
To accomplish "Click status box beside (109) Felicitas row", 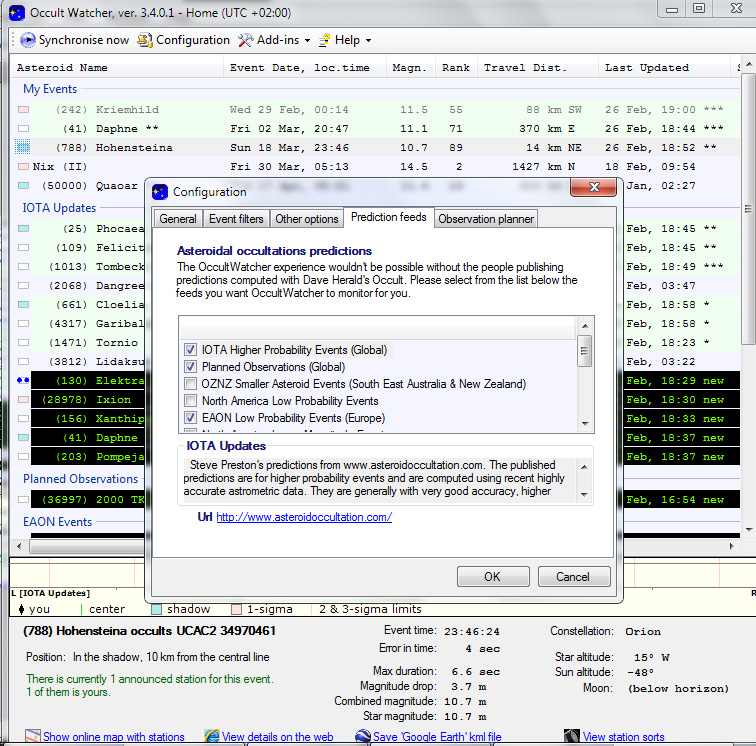I will pyautogui.click(x=23, y=247).
